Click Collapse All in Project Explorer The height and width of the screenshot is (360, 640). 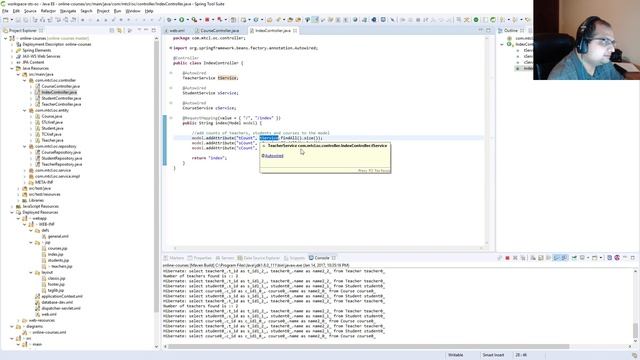click(x=111, y=31)
